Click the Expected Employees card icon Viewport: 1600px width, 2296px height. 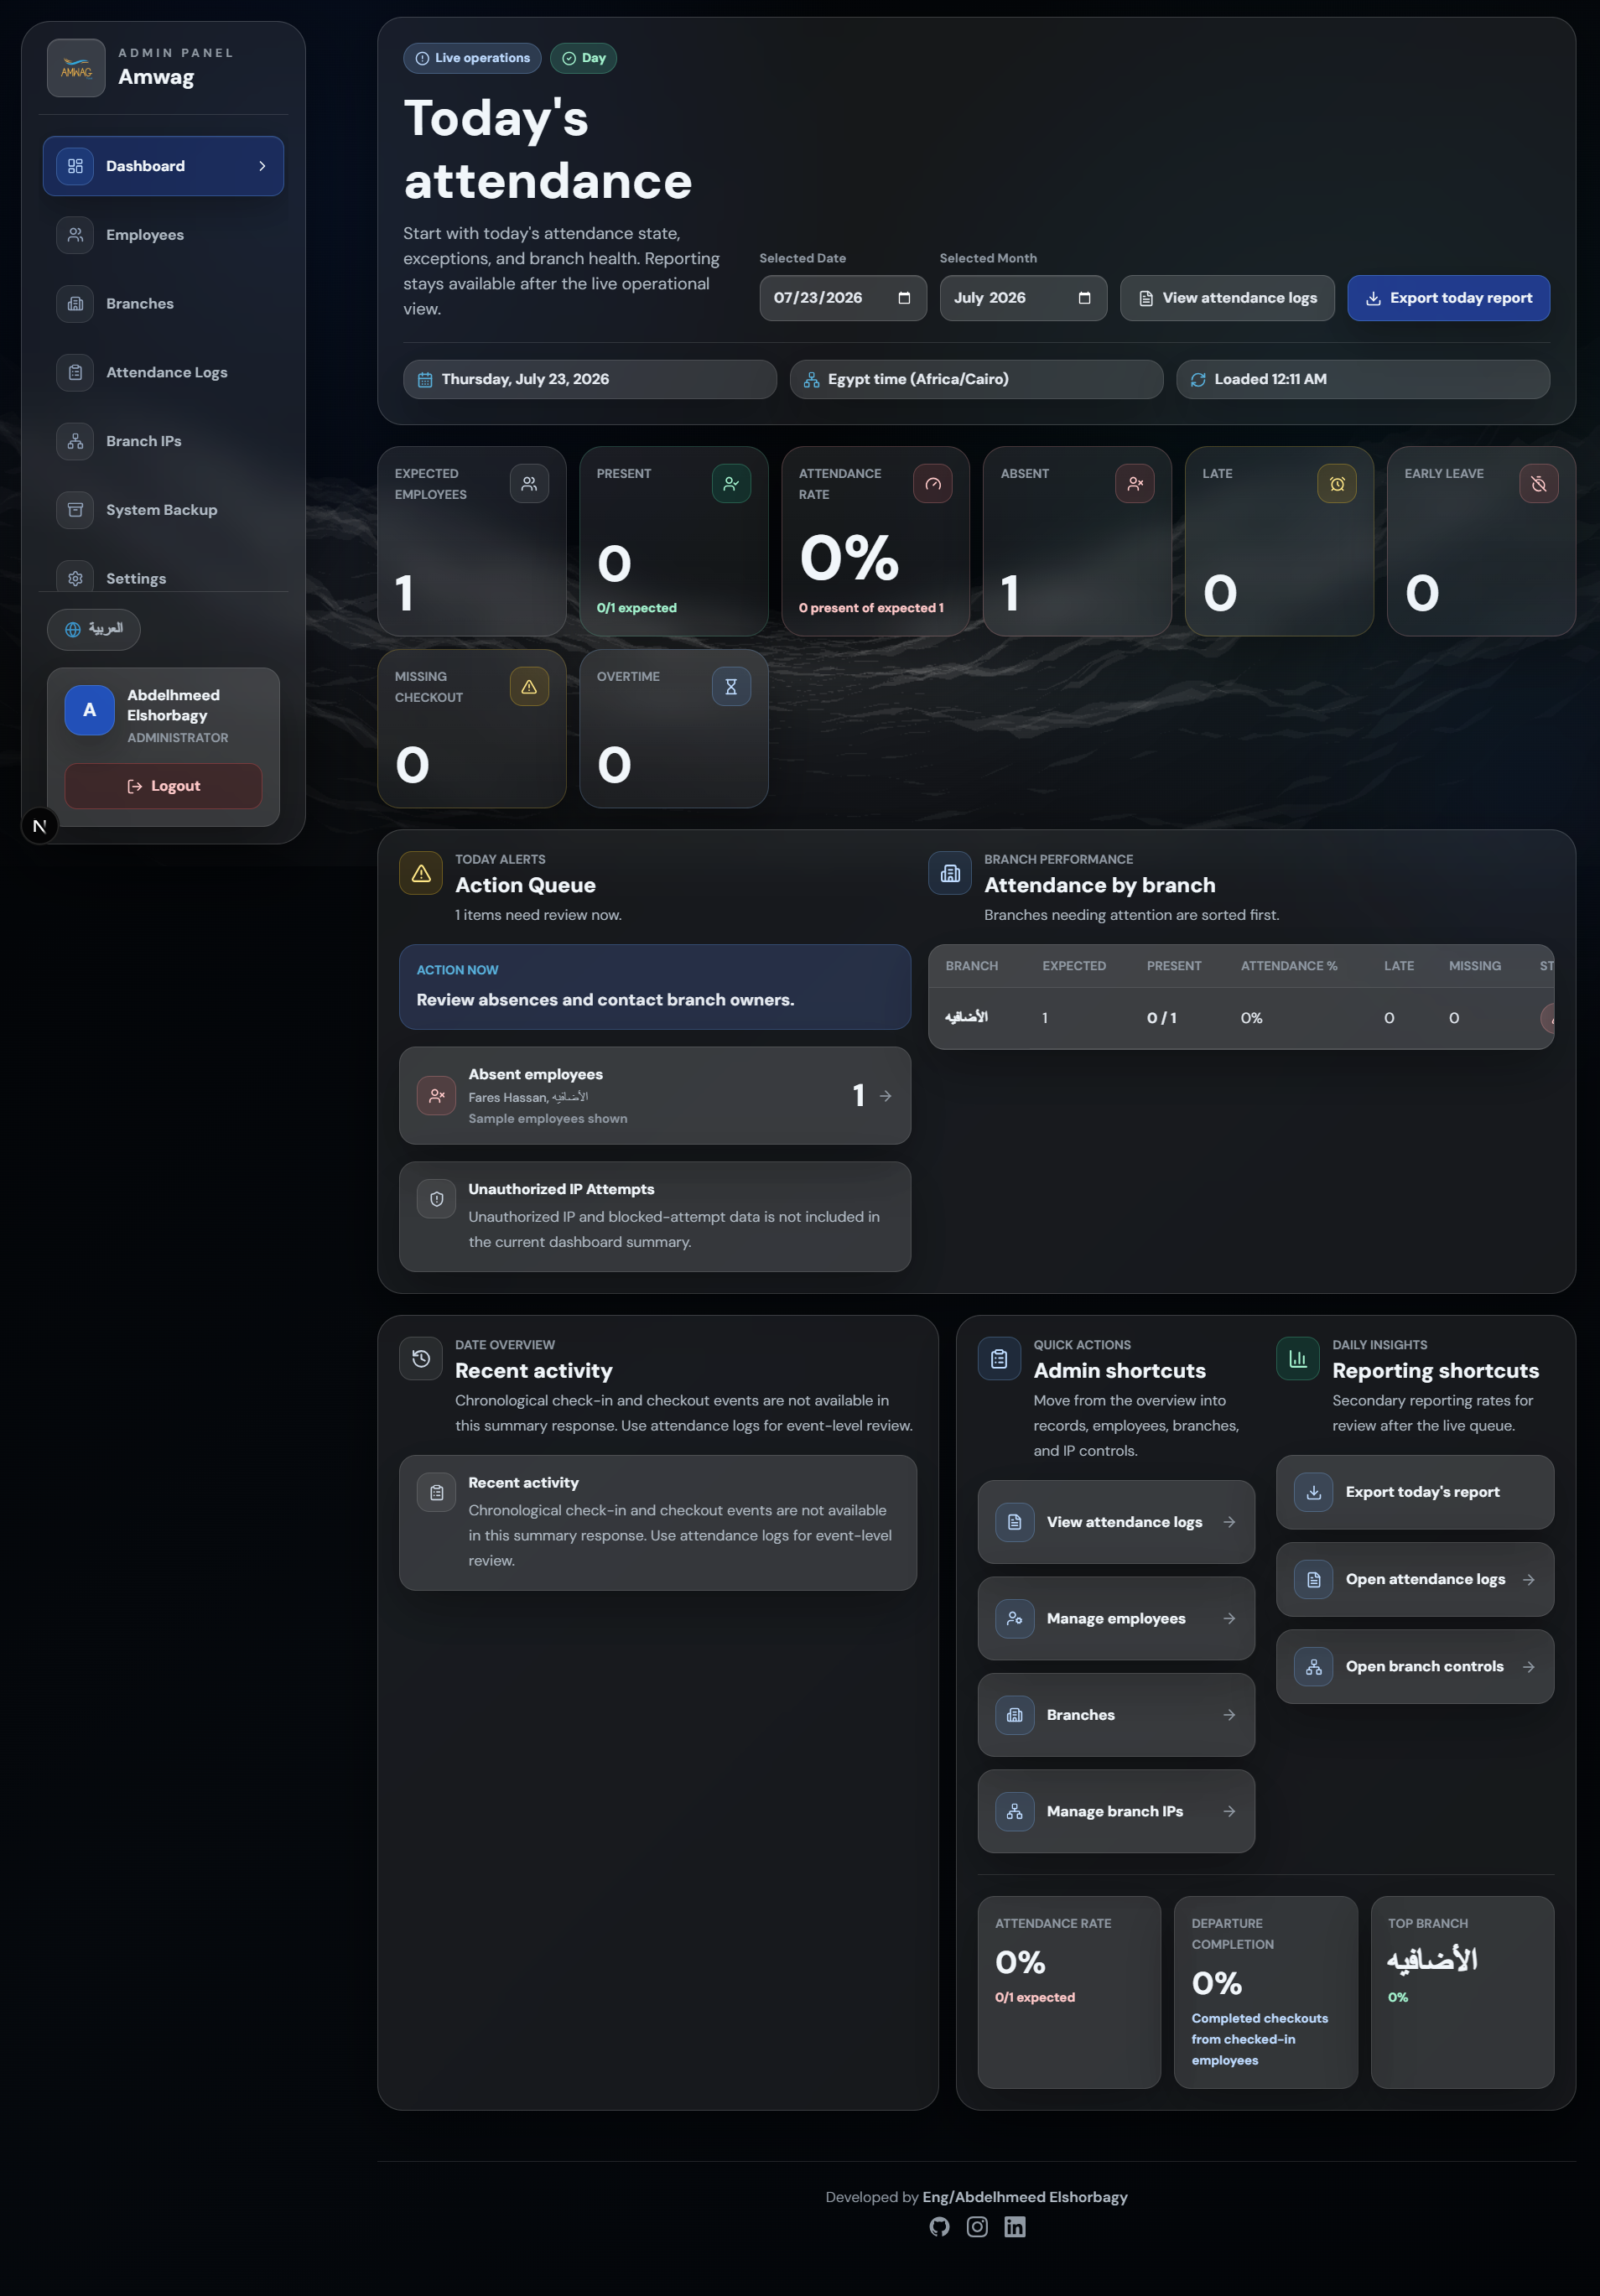coord(529,484)
